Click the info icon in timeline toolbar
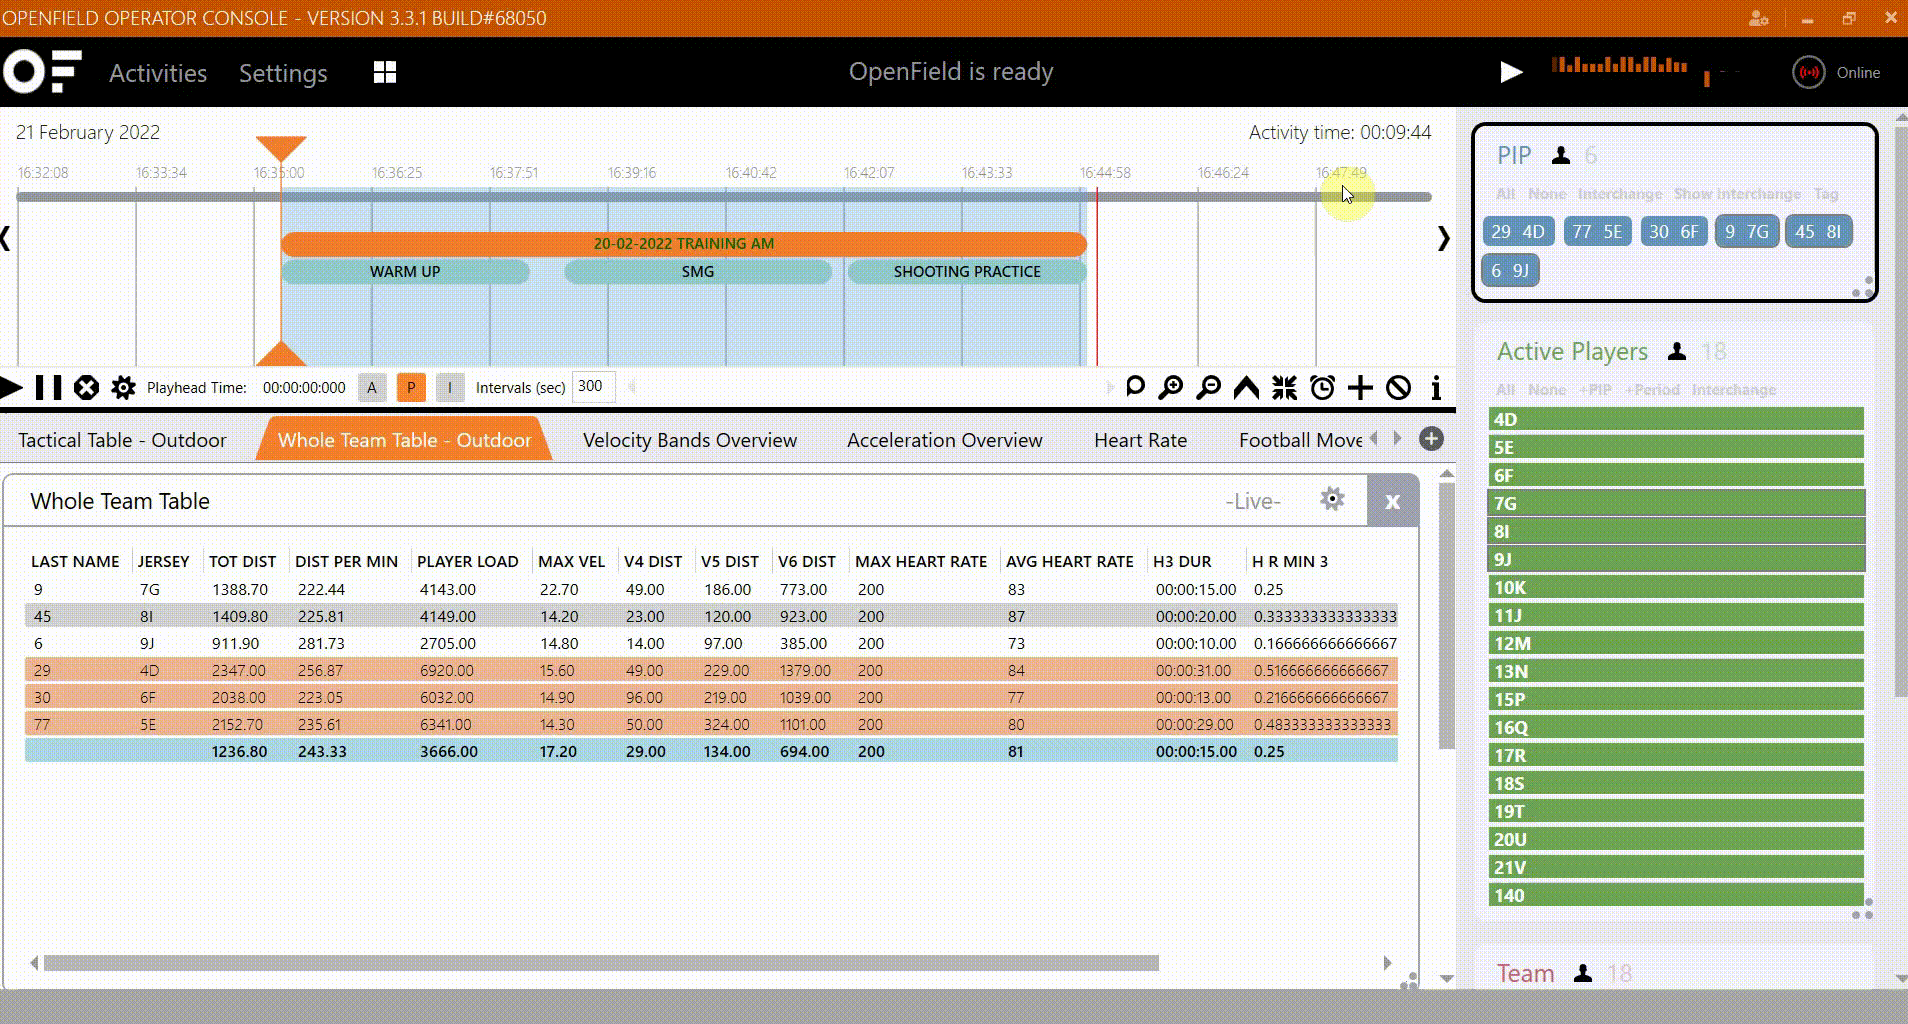This screenshot has width=1908, height=1024. [x=1436, y=387]
